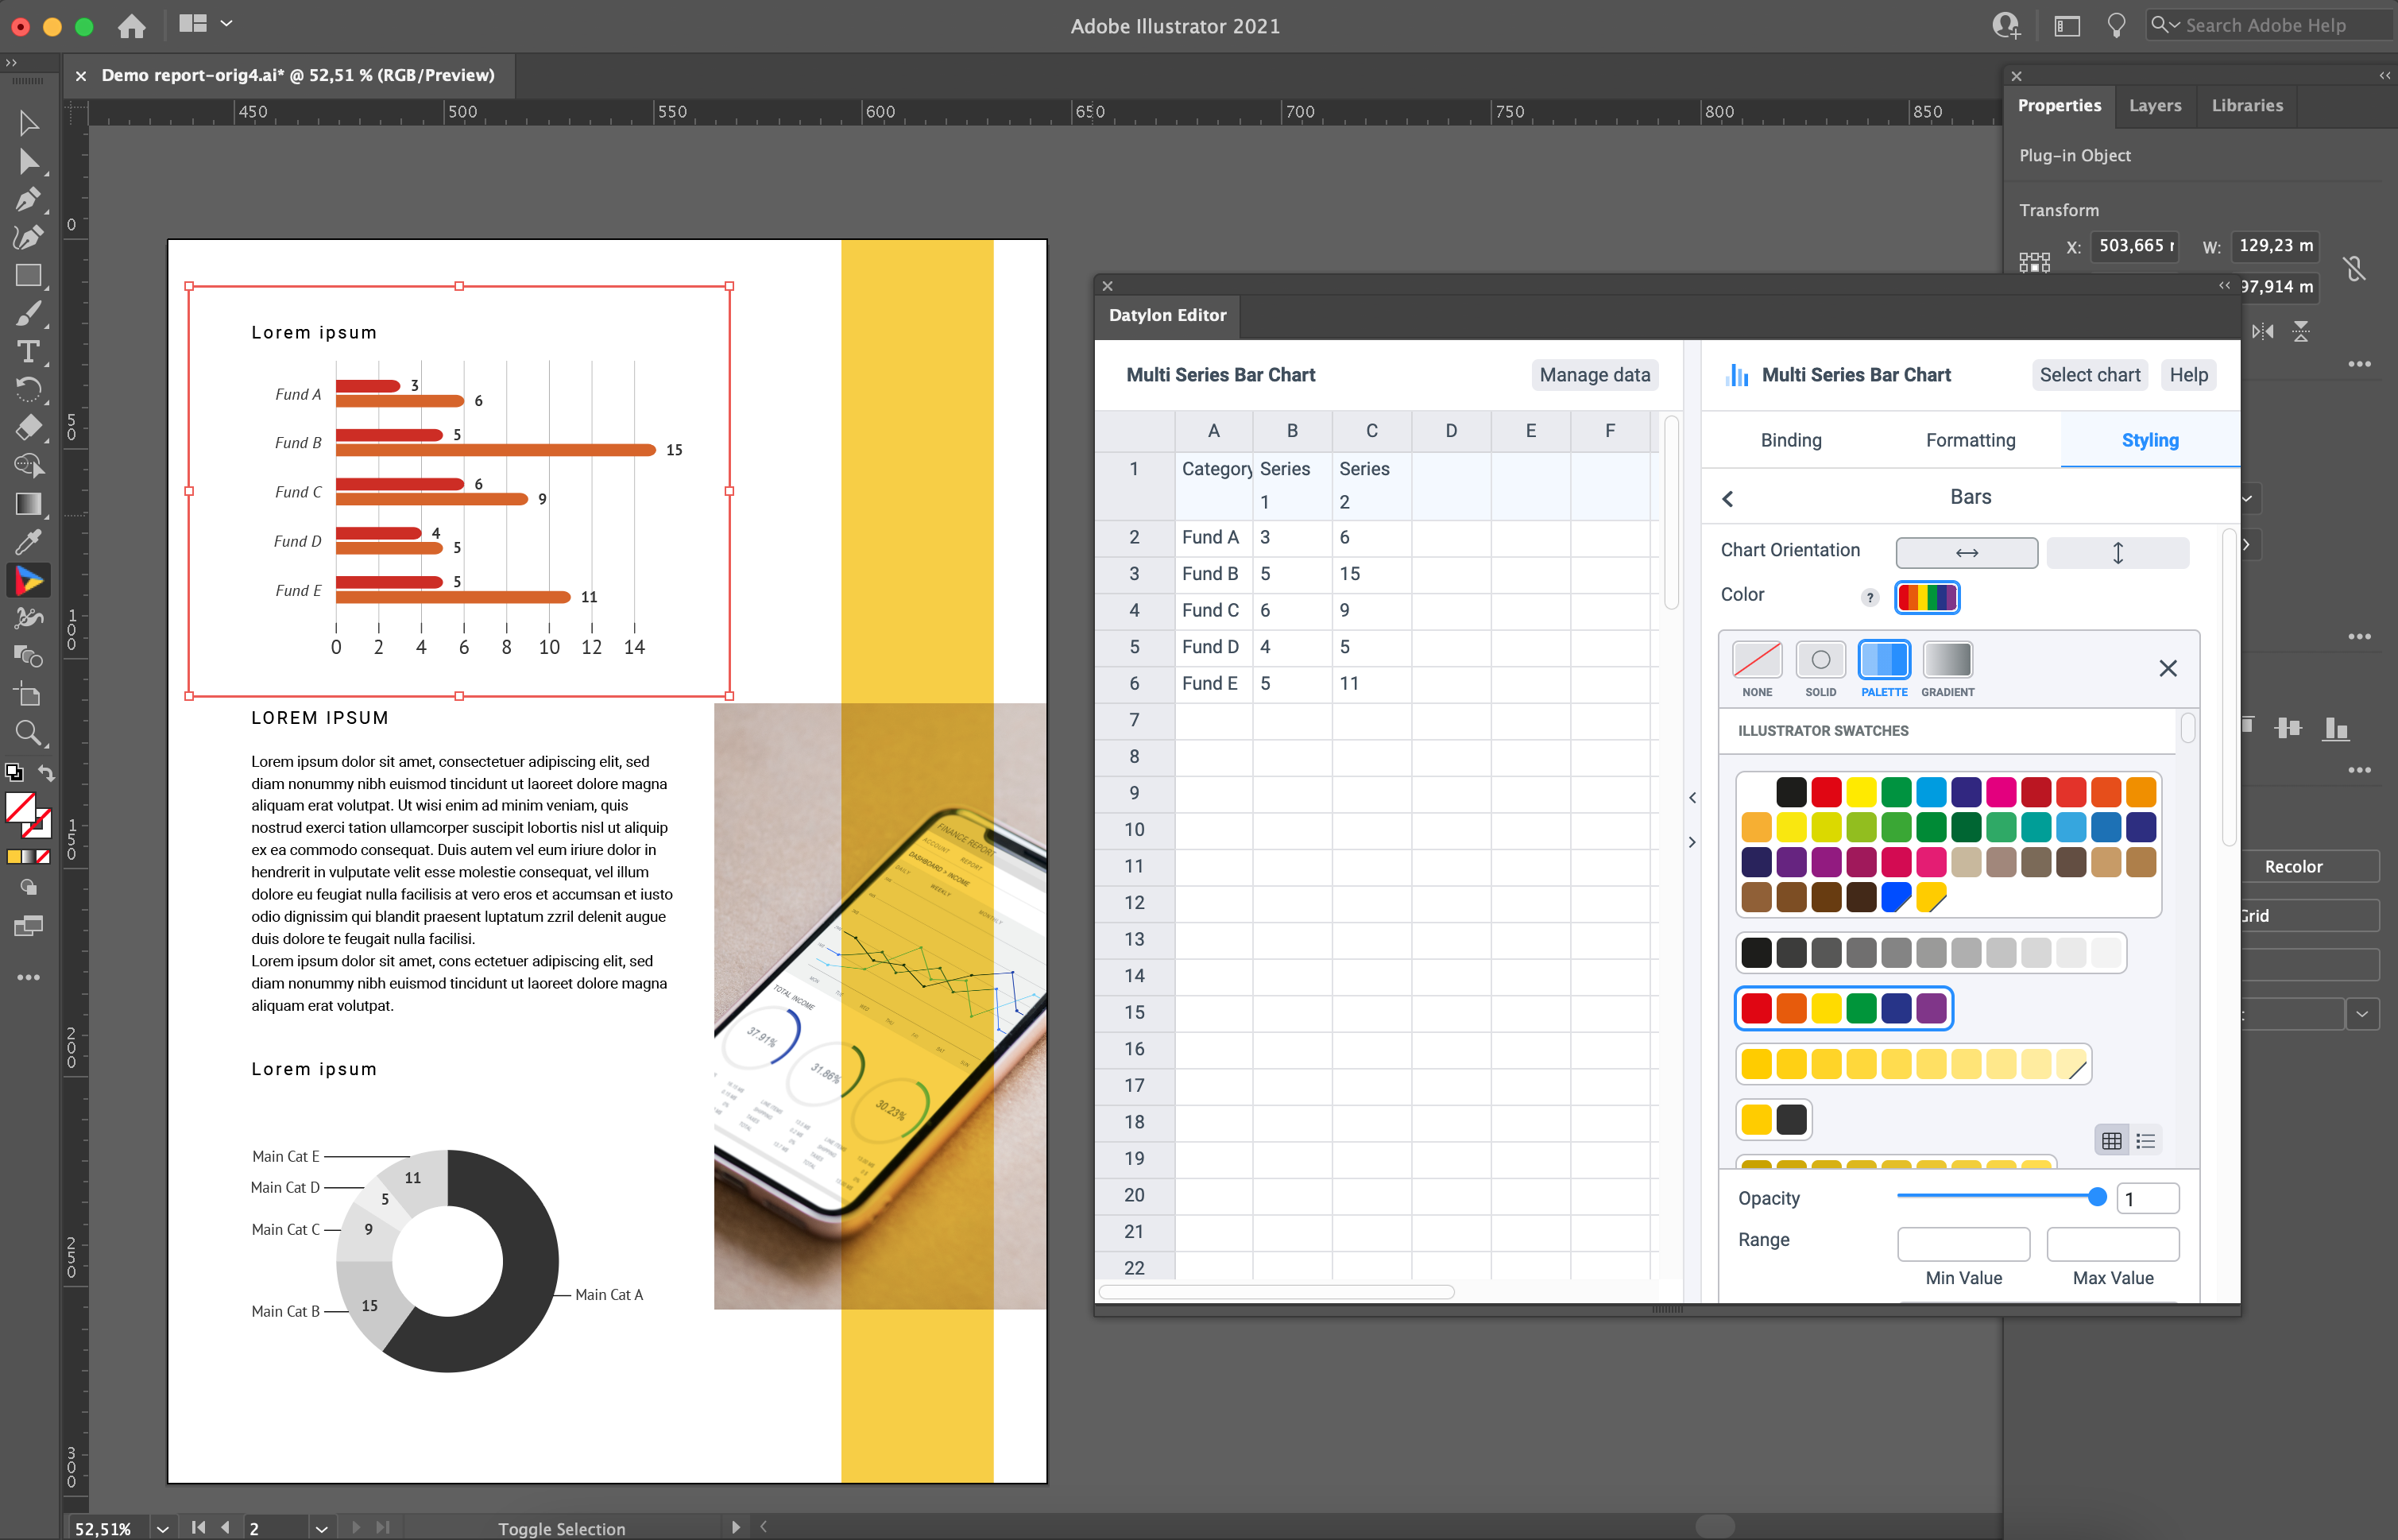
Task: Click the Manage data button
Action: (1593, 374)
